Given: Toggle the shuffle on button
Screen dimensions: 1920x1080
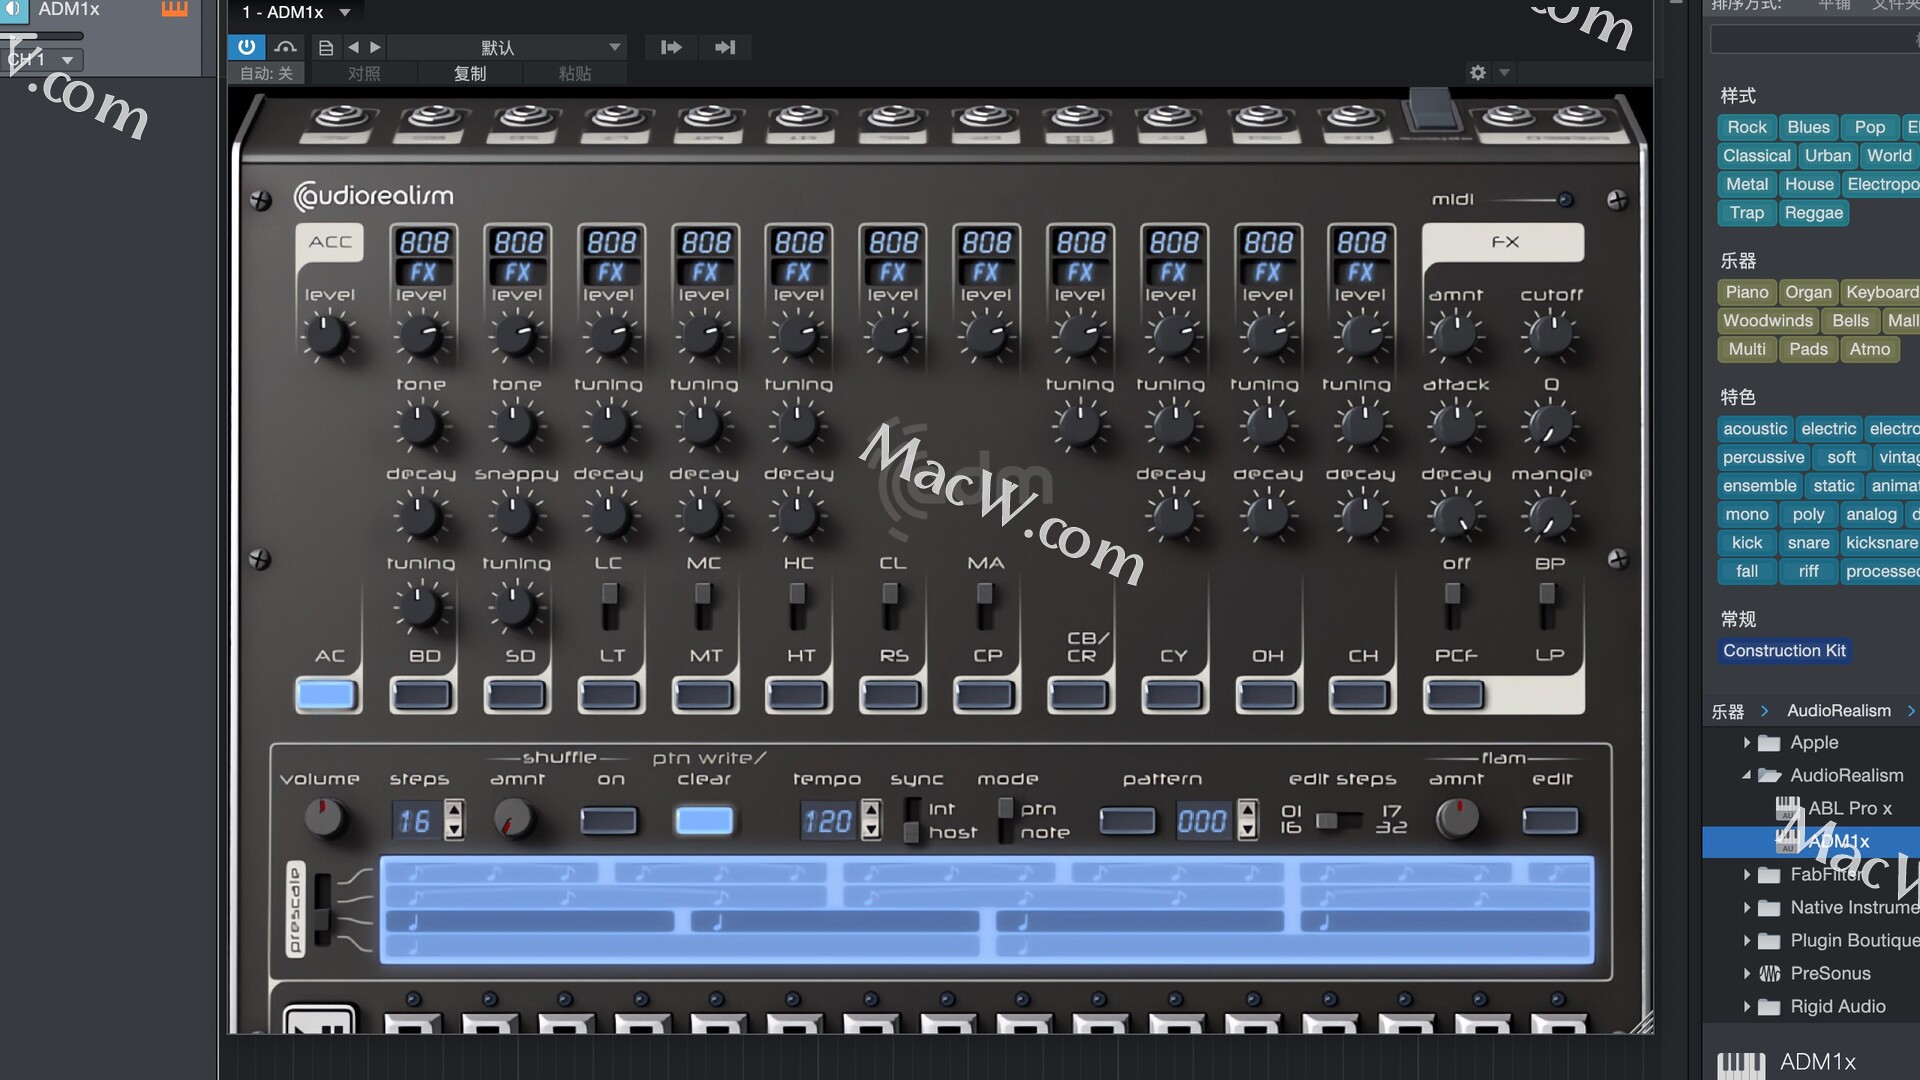Looking at the screenshot, I should 609,821.
